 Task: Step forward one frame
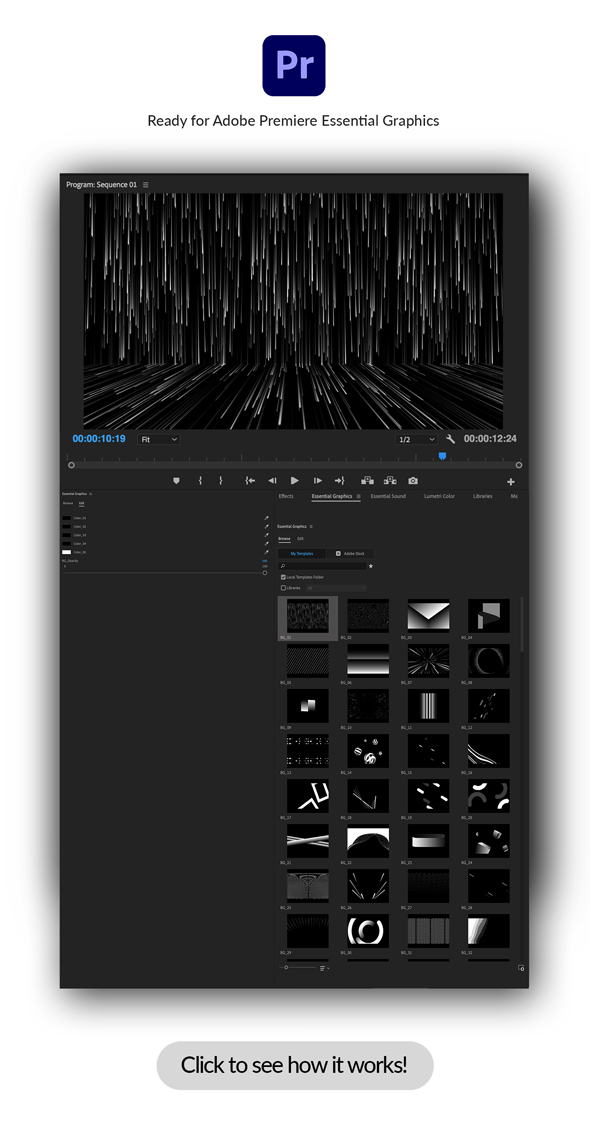point(317,481)
